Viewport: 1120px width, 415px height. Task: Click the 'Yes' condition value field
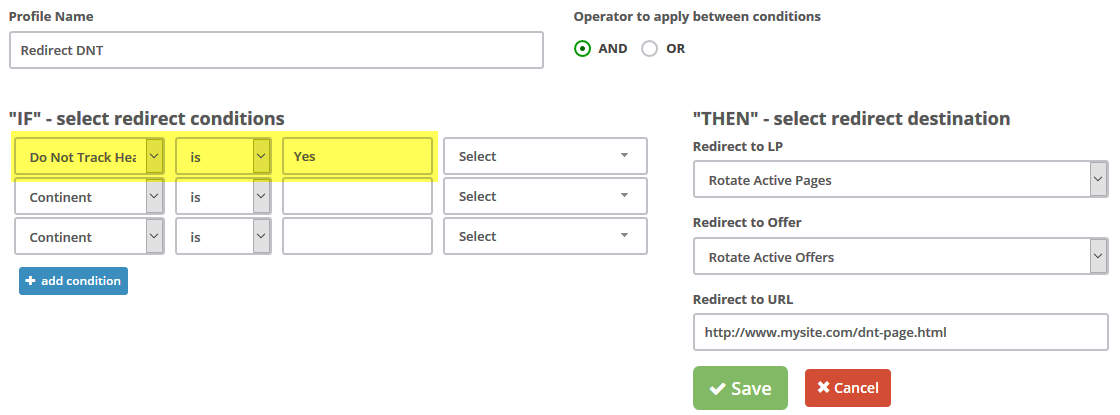click(x=357, y=157)
